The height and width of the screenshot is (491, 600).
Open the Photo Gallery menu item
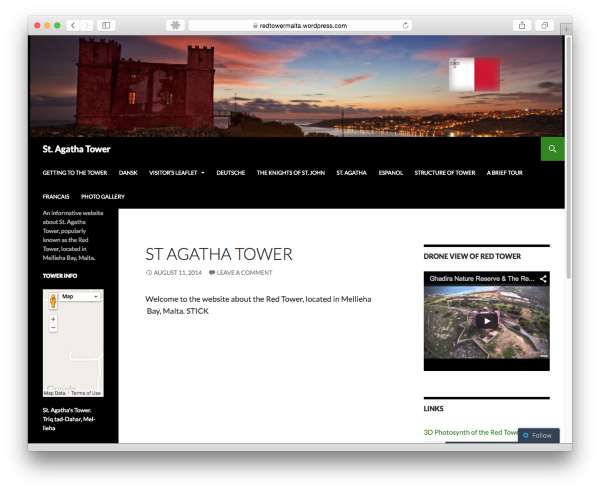pyautogui.click(x=103, y=197)
